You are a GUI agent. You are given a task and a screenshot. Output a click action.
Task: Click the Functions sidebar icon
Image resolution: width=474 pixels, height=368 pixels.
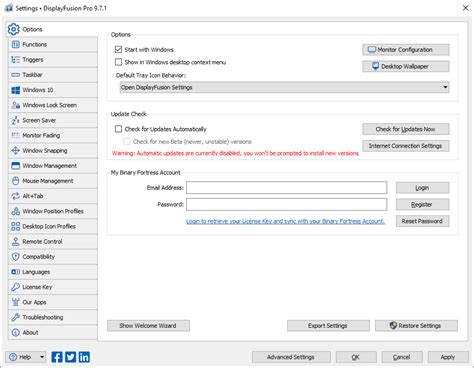(16, 44)
